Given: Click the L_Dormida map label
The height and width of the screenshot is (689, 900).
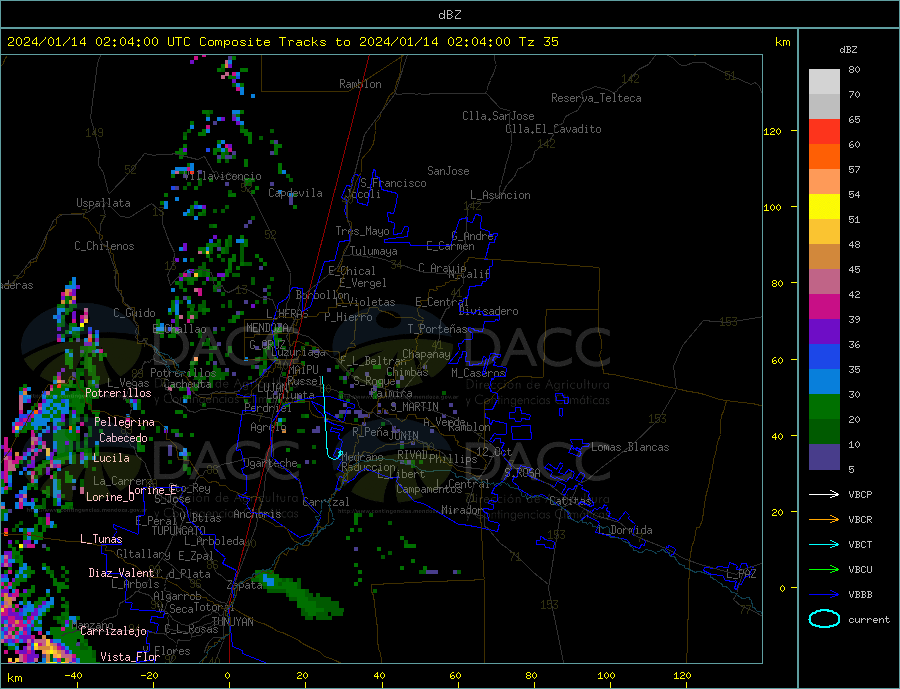Looking at the screenshot, I should pyautogui.click(x=626, y=530).
